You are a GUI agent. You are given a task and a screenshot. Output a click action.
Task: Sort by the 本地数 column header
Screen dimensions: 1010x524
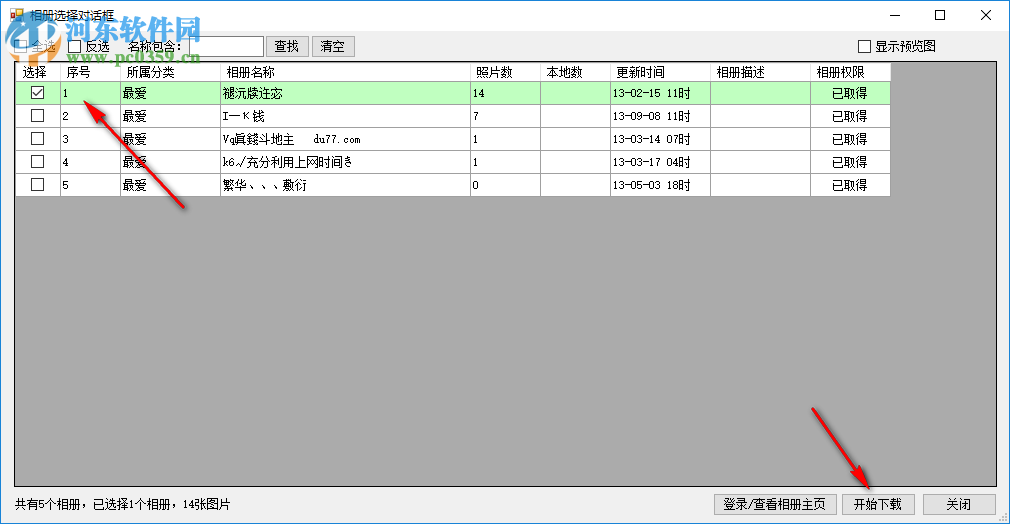[575, 72]
